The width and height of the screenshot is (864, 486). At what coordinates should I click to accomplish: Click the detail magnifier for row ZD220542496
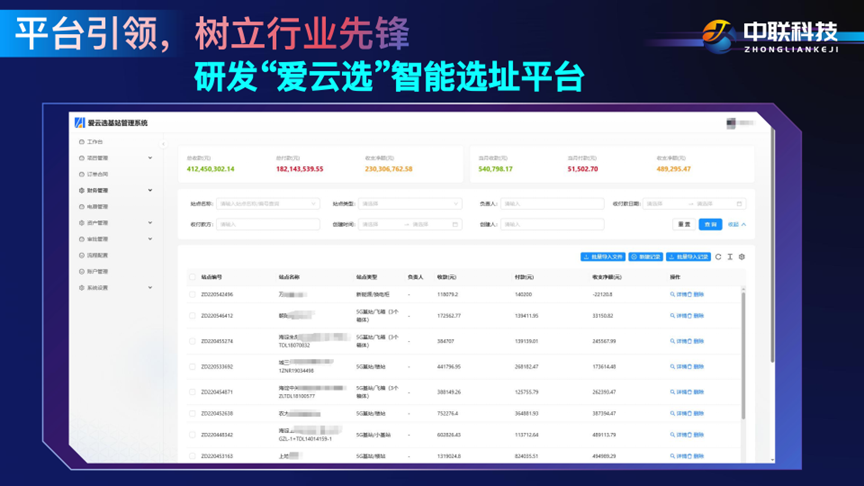pos(672,294)
